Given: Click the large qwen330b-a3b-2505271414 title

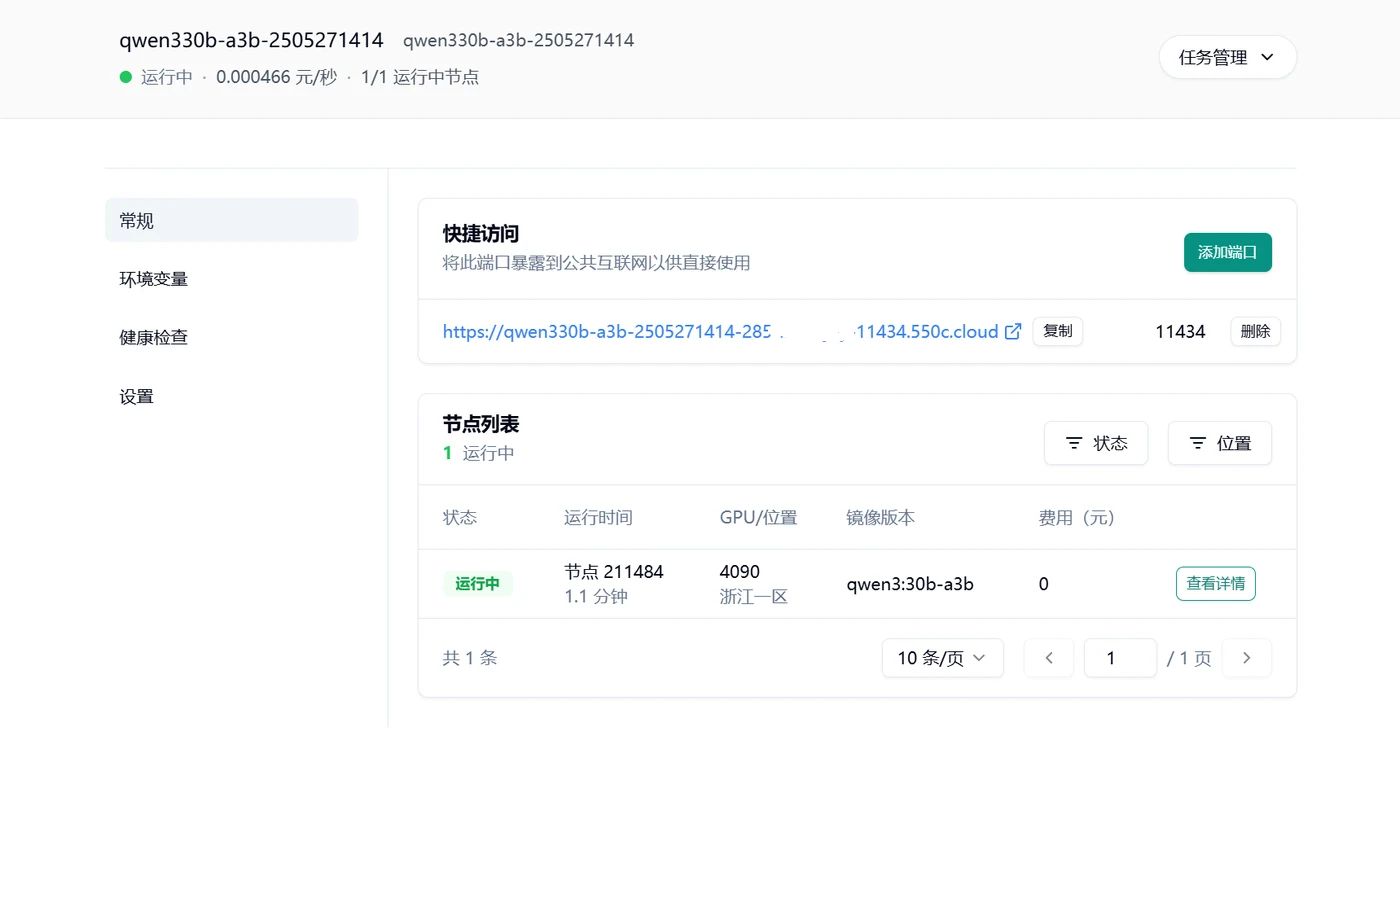Looking at the screenshot, I should 251,40.
